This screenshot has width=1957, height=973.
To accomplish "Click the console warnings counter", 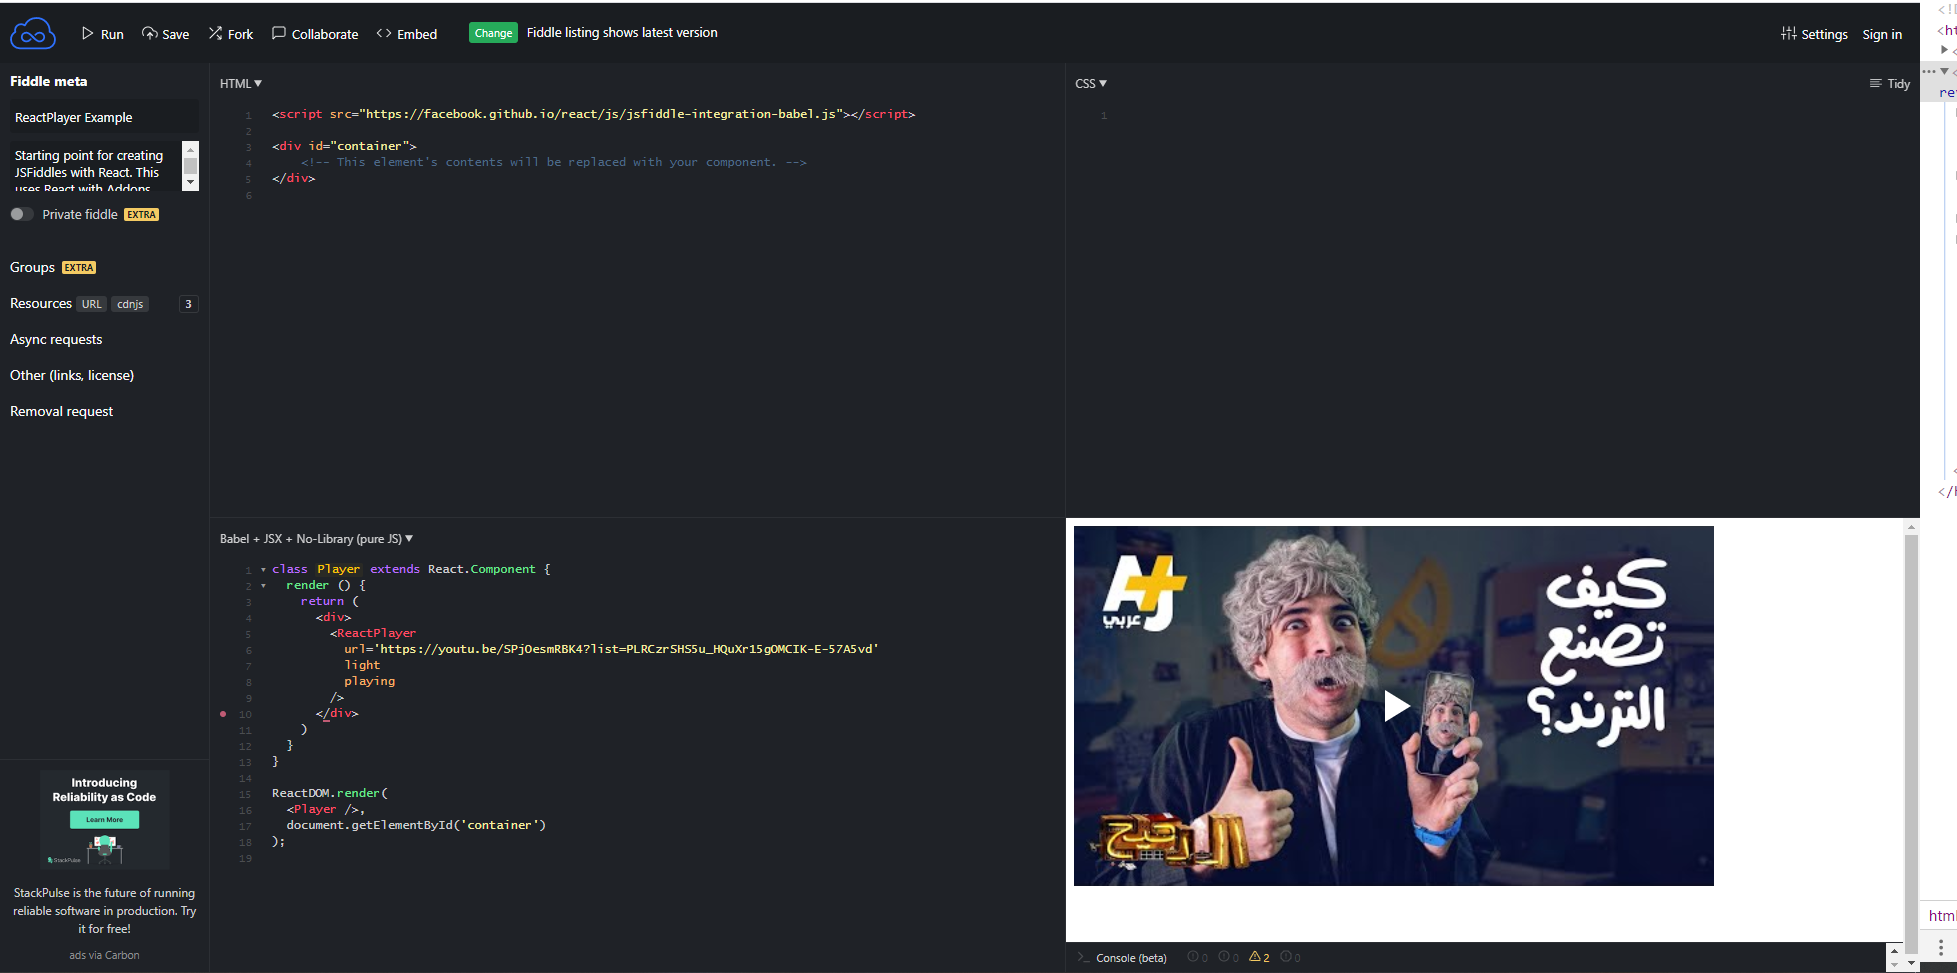I will (1259, 957).
